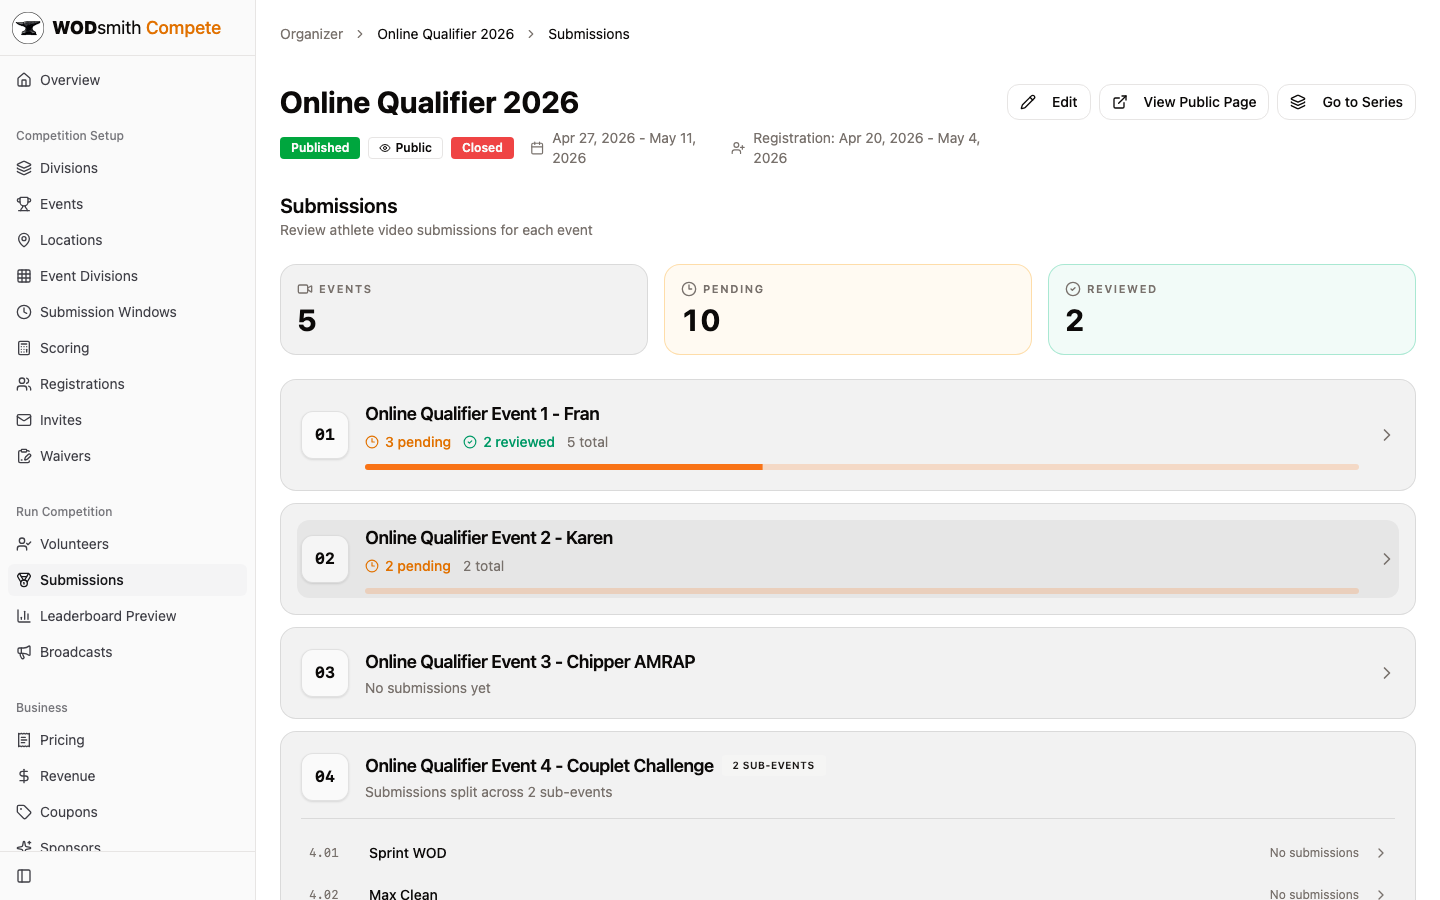Select Leaderboard Preview in sidebar
1440x900 pixels.
[127, 616]
